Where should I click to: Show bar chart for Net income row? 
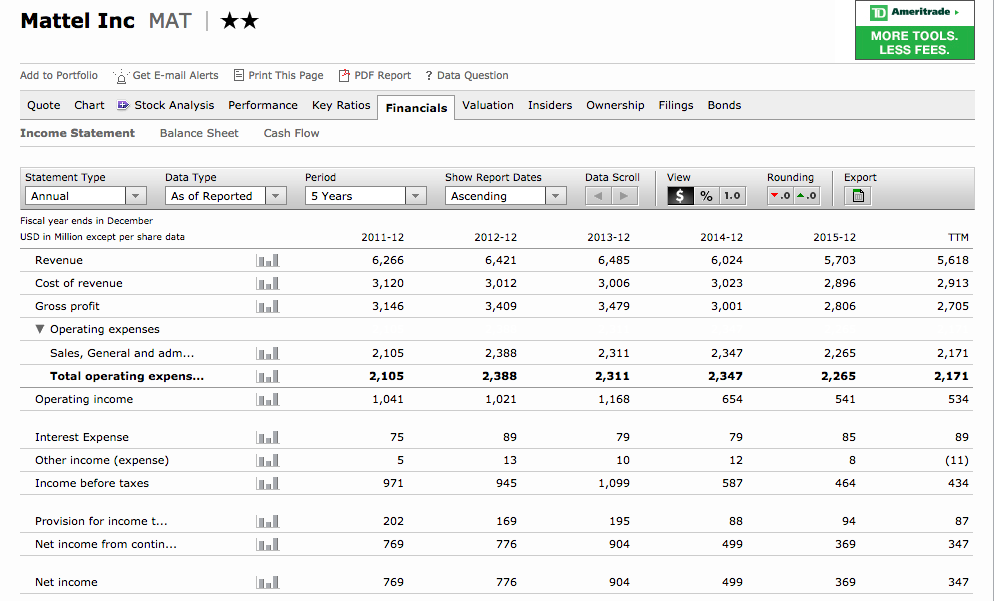[x=268, y=582]
